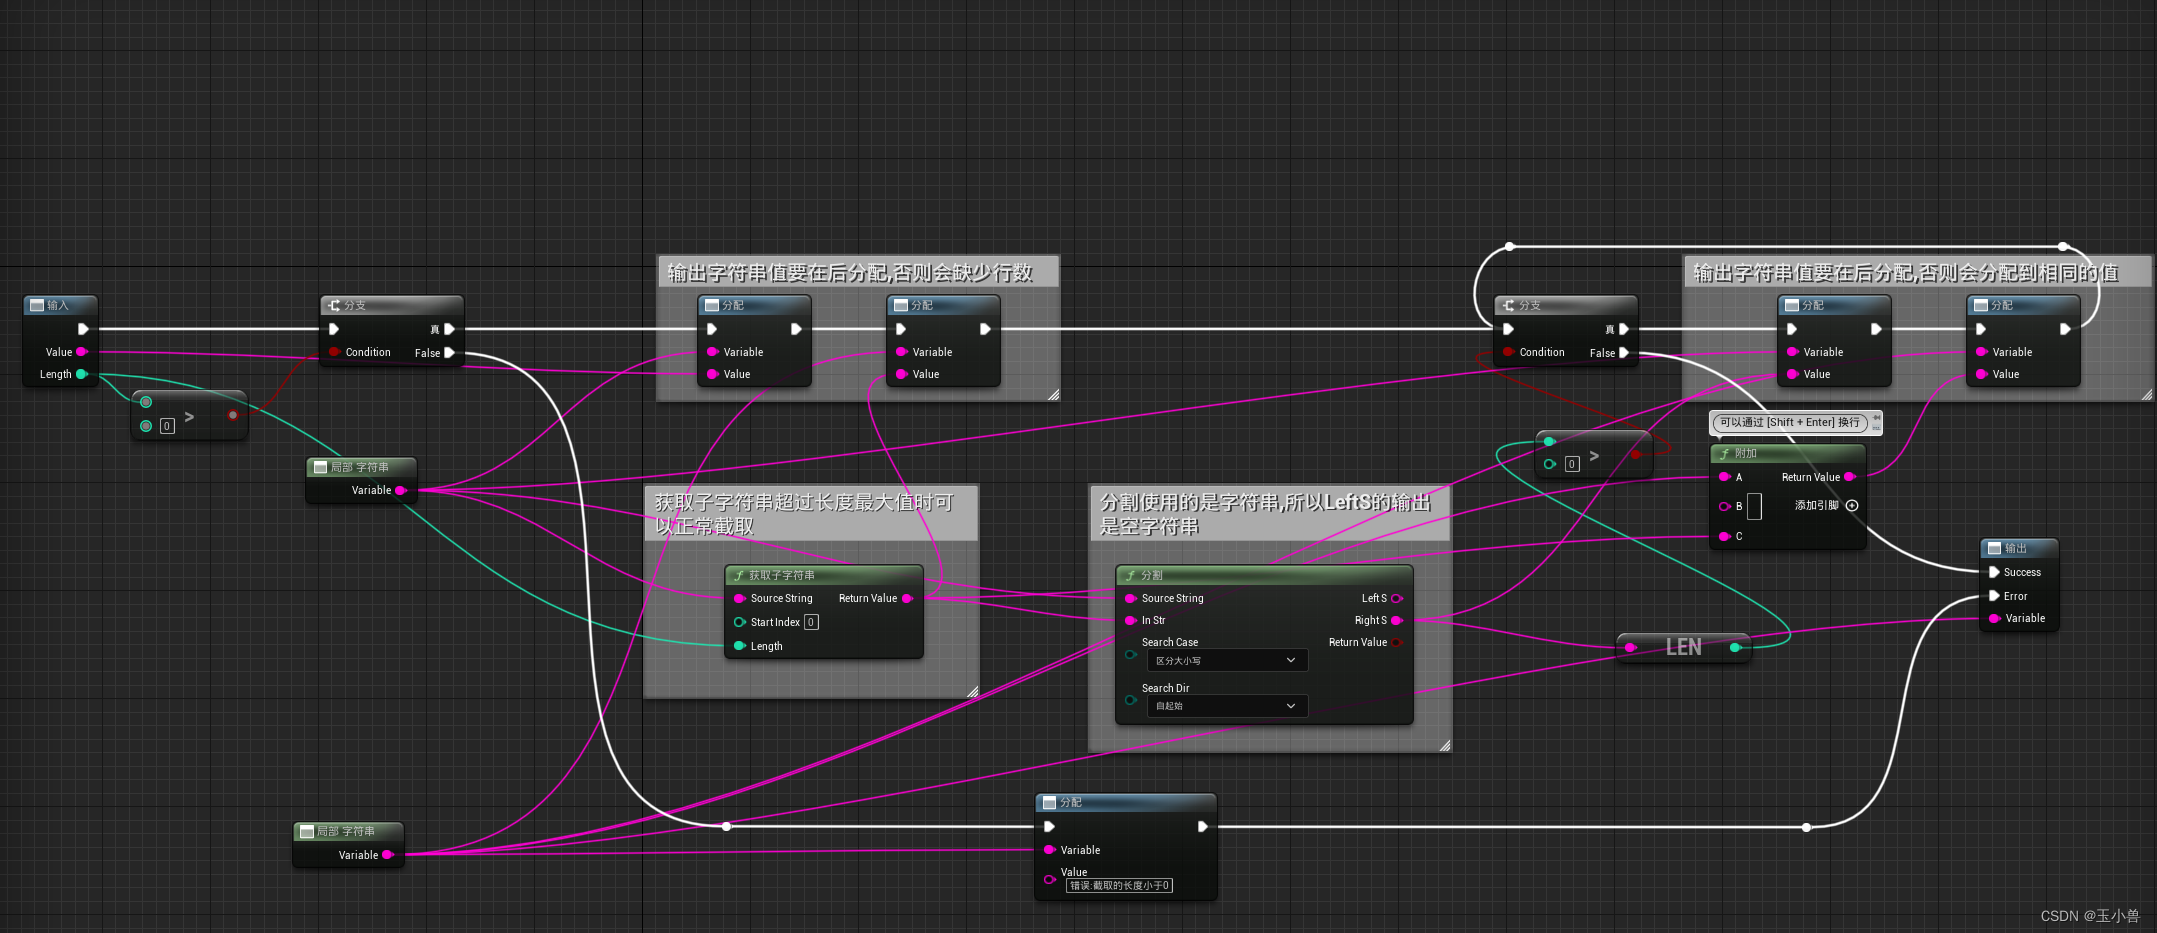Click the B input pin on 附加 node

pos(1724,506)
